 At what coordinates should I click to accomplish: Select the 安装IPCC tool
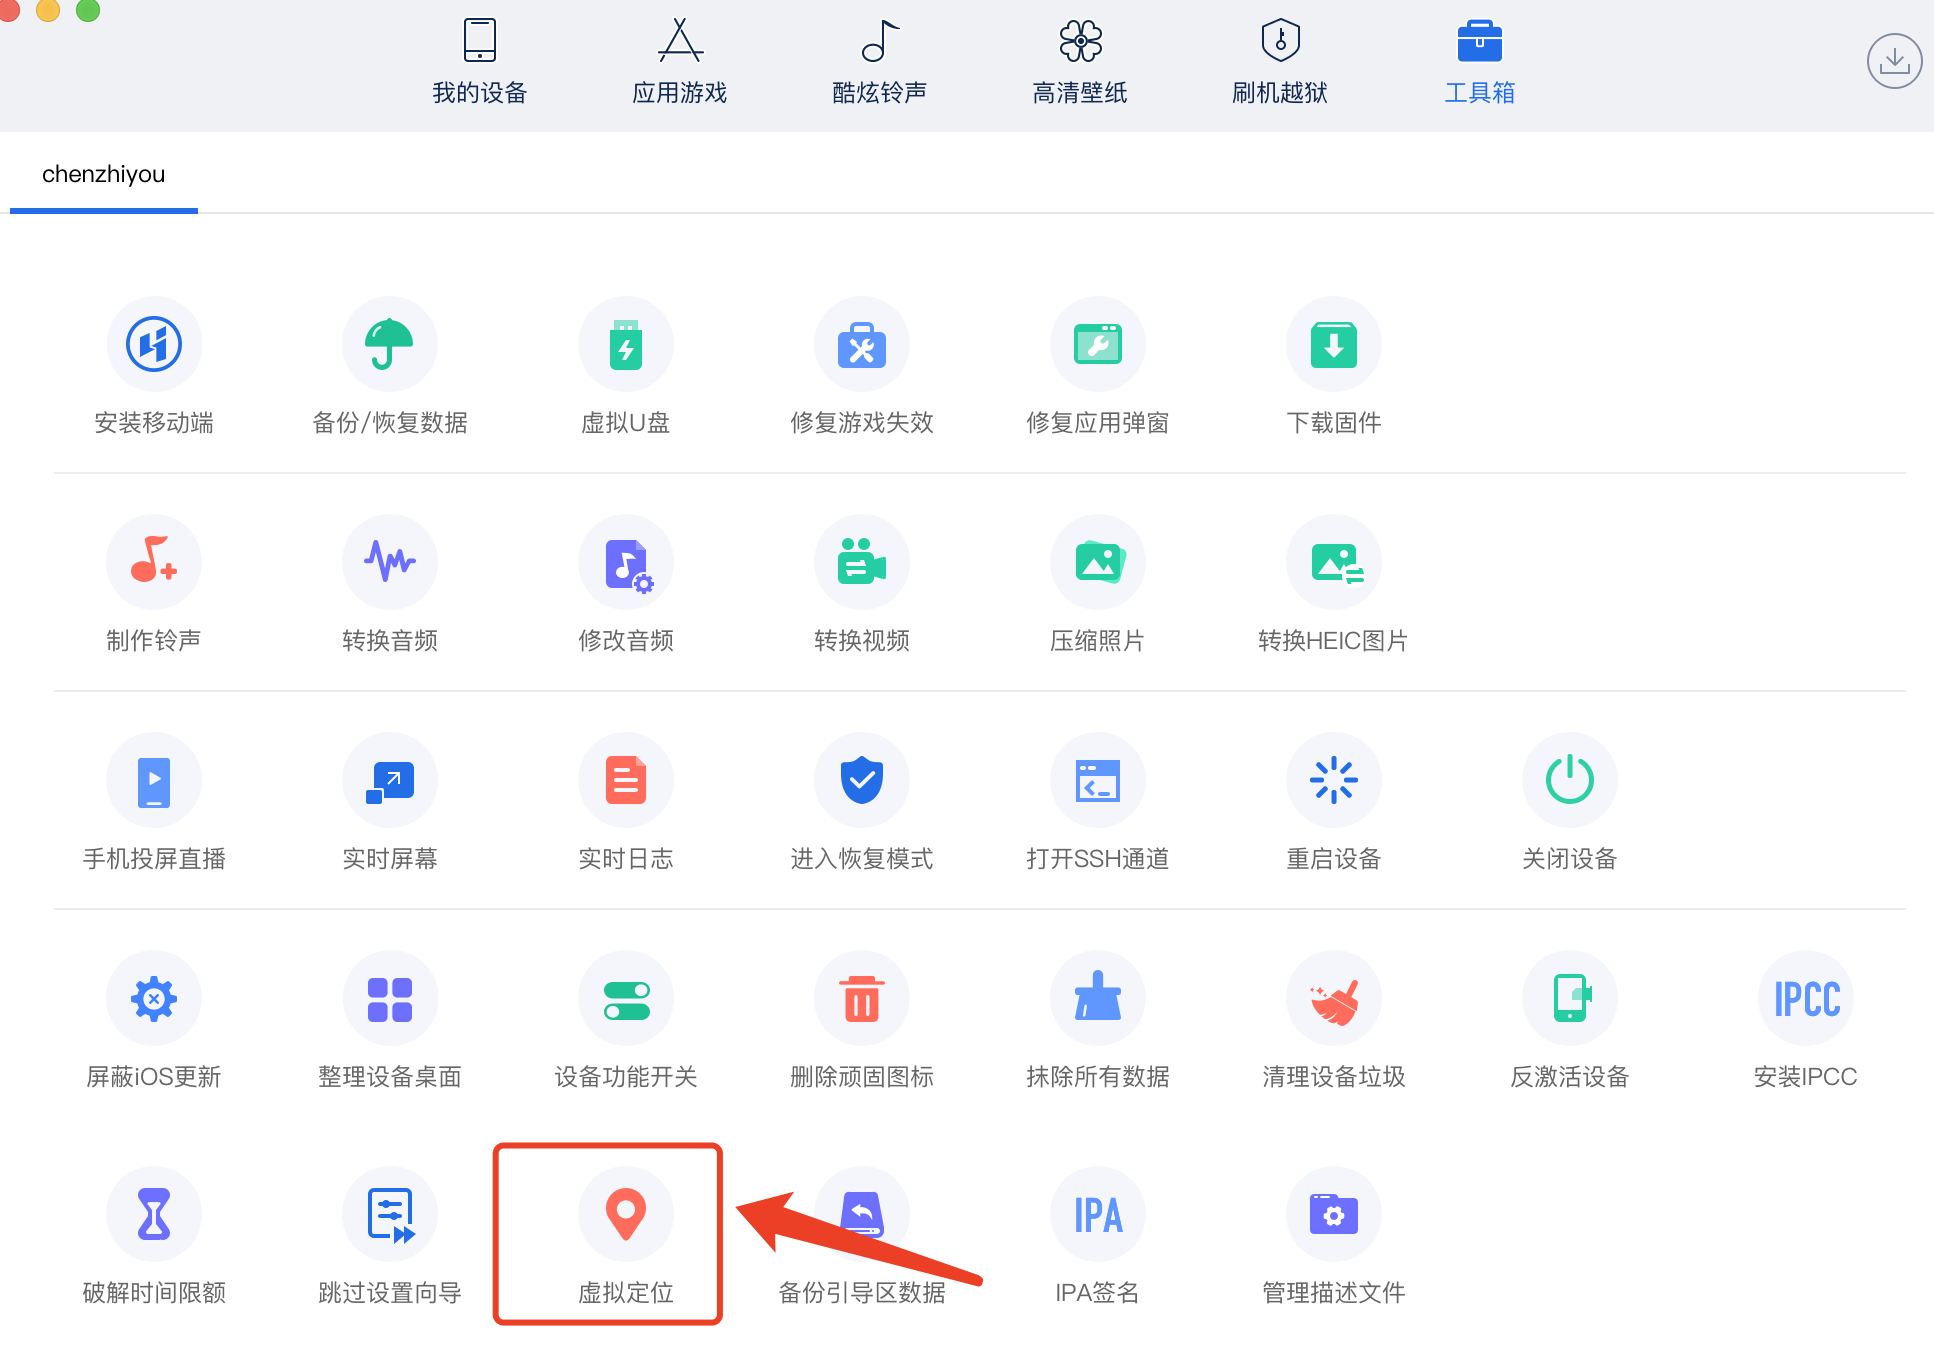click(x=1805, y=998)
